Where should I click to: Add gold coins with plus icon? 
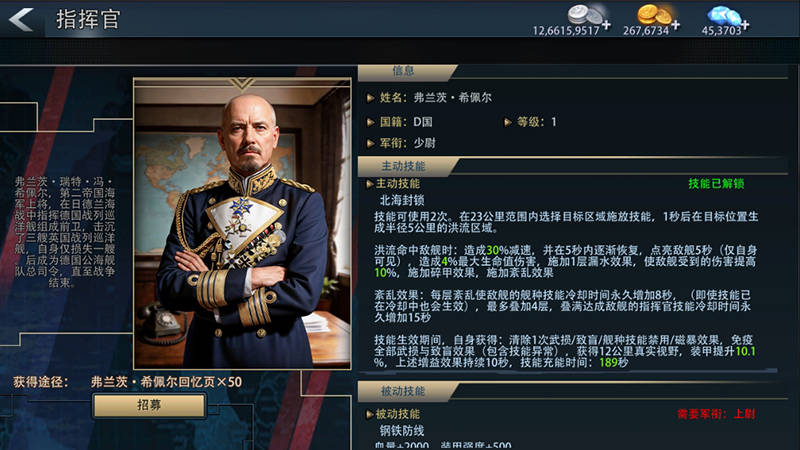676,24
